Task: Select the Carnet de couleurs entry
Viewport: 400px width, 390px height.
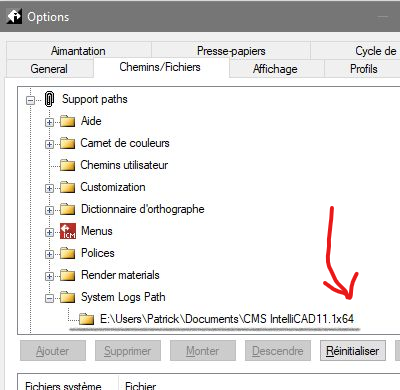Action: coord(125,143)
